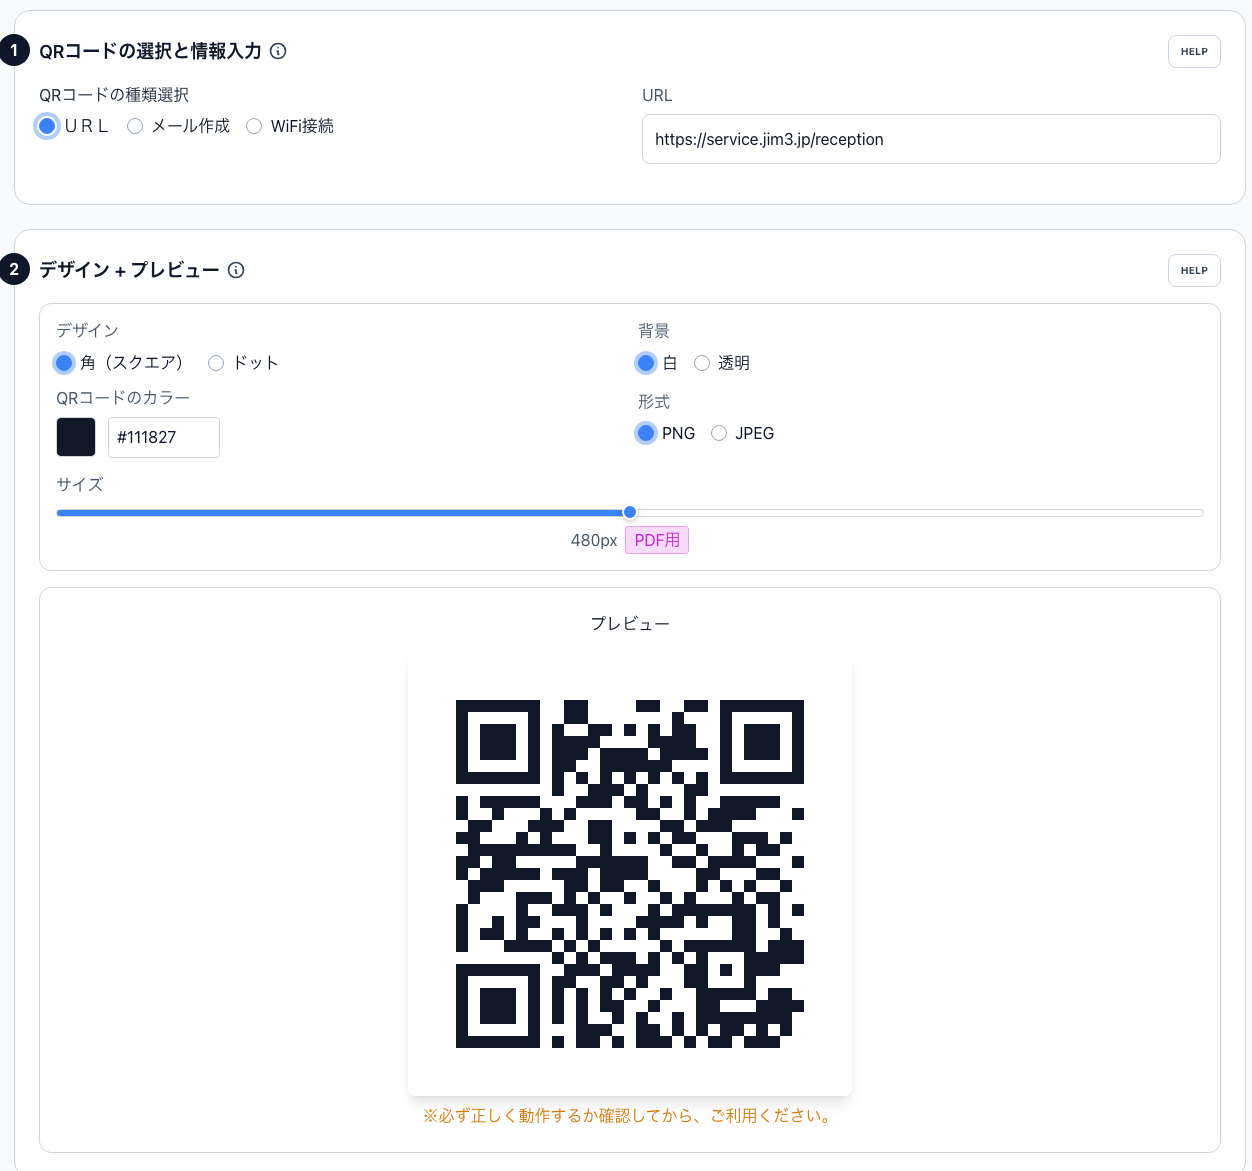Click the PDF用 size preset badge

point(657,540)
